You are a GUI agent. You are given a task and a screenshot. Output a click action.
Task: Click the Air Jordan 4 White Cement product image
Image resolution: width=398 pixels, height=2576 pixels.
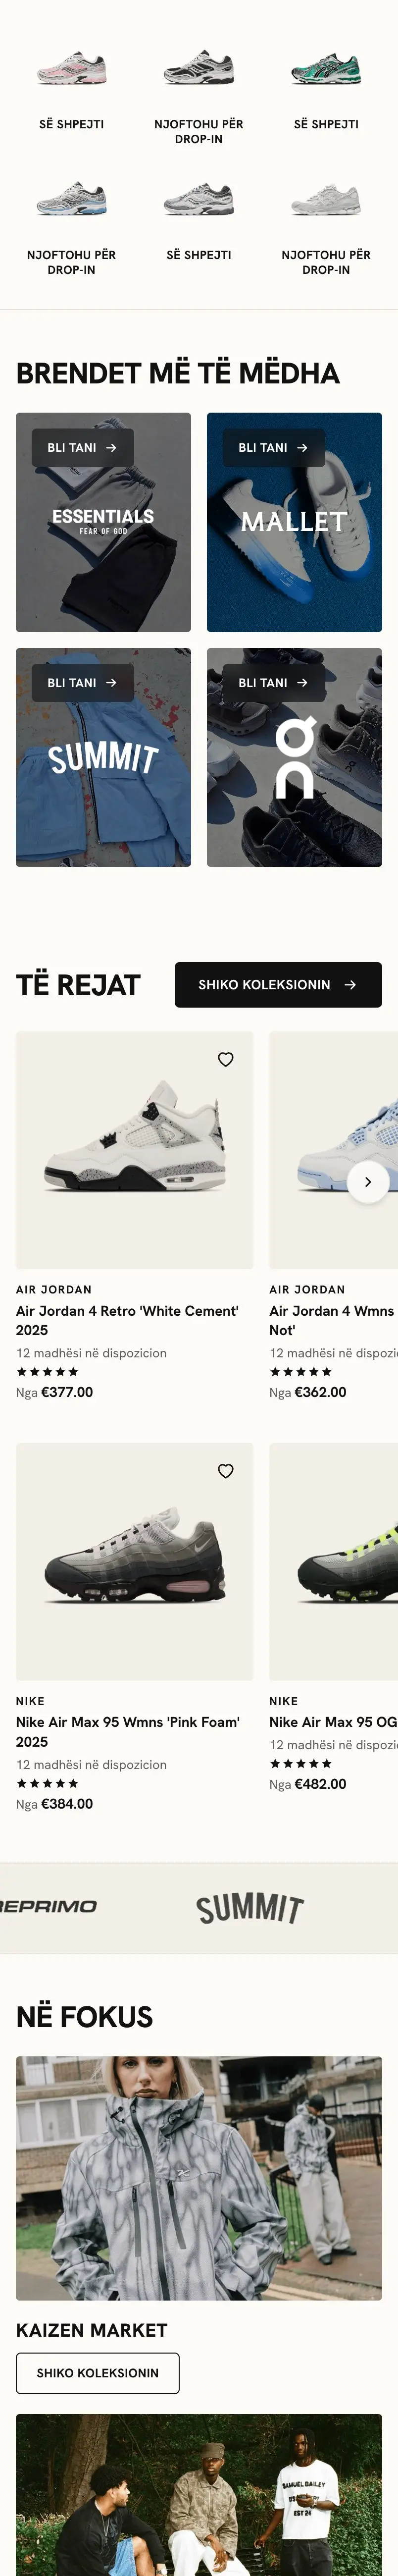[134, 1150]
